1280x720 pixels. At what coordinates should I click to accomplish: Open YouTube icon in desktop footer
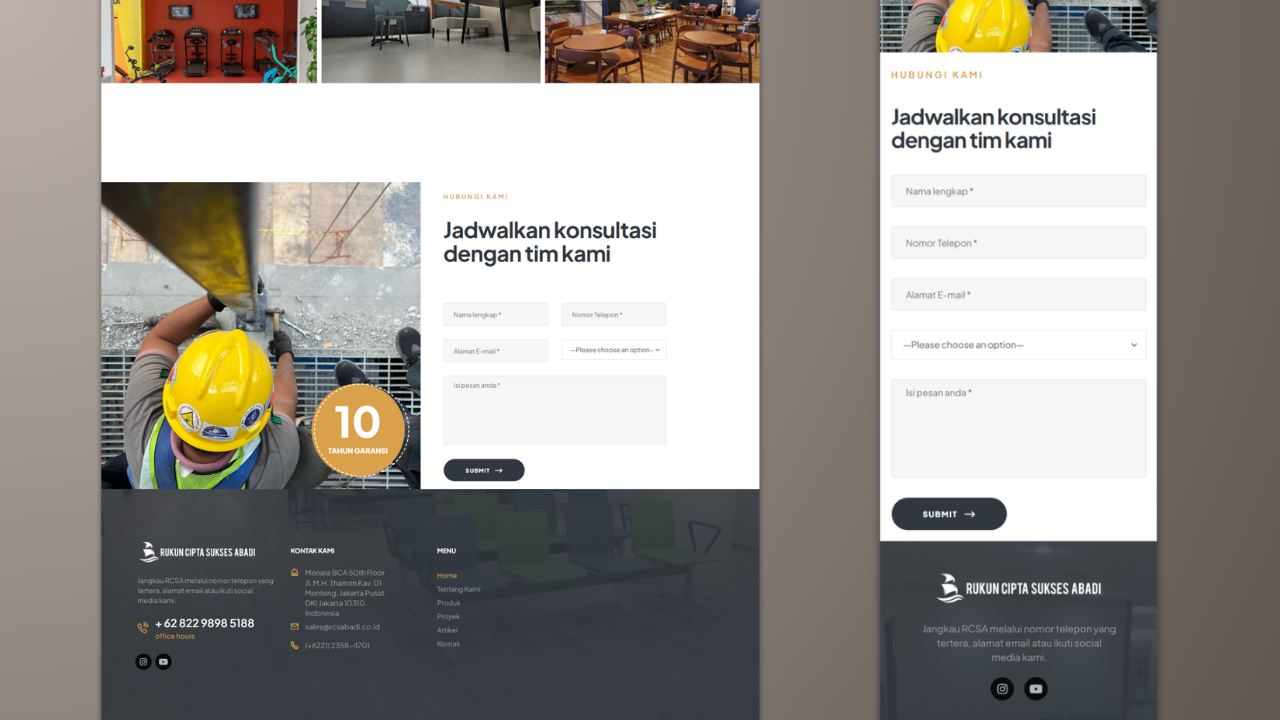point(164,662)
